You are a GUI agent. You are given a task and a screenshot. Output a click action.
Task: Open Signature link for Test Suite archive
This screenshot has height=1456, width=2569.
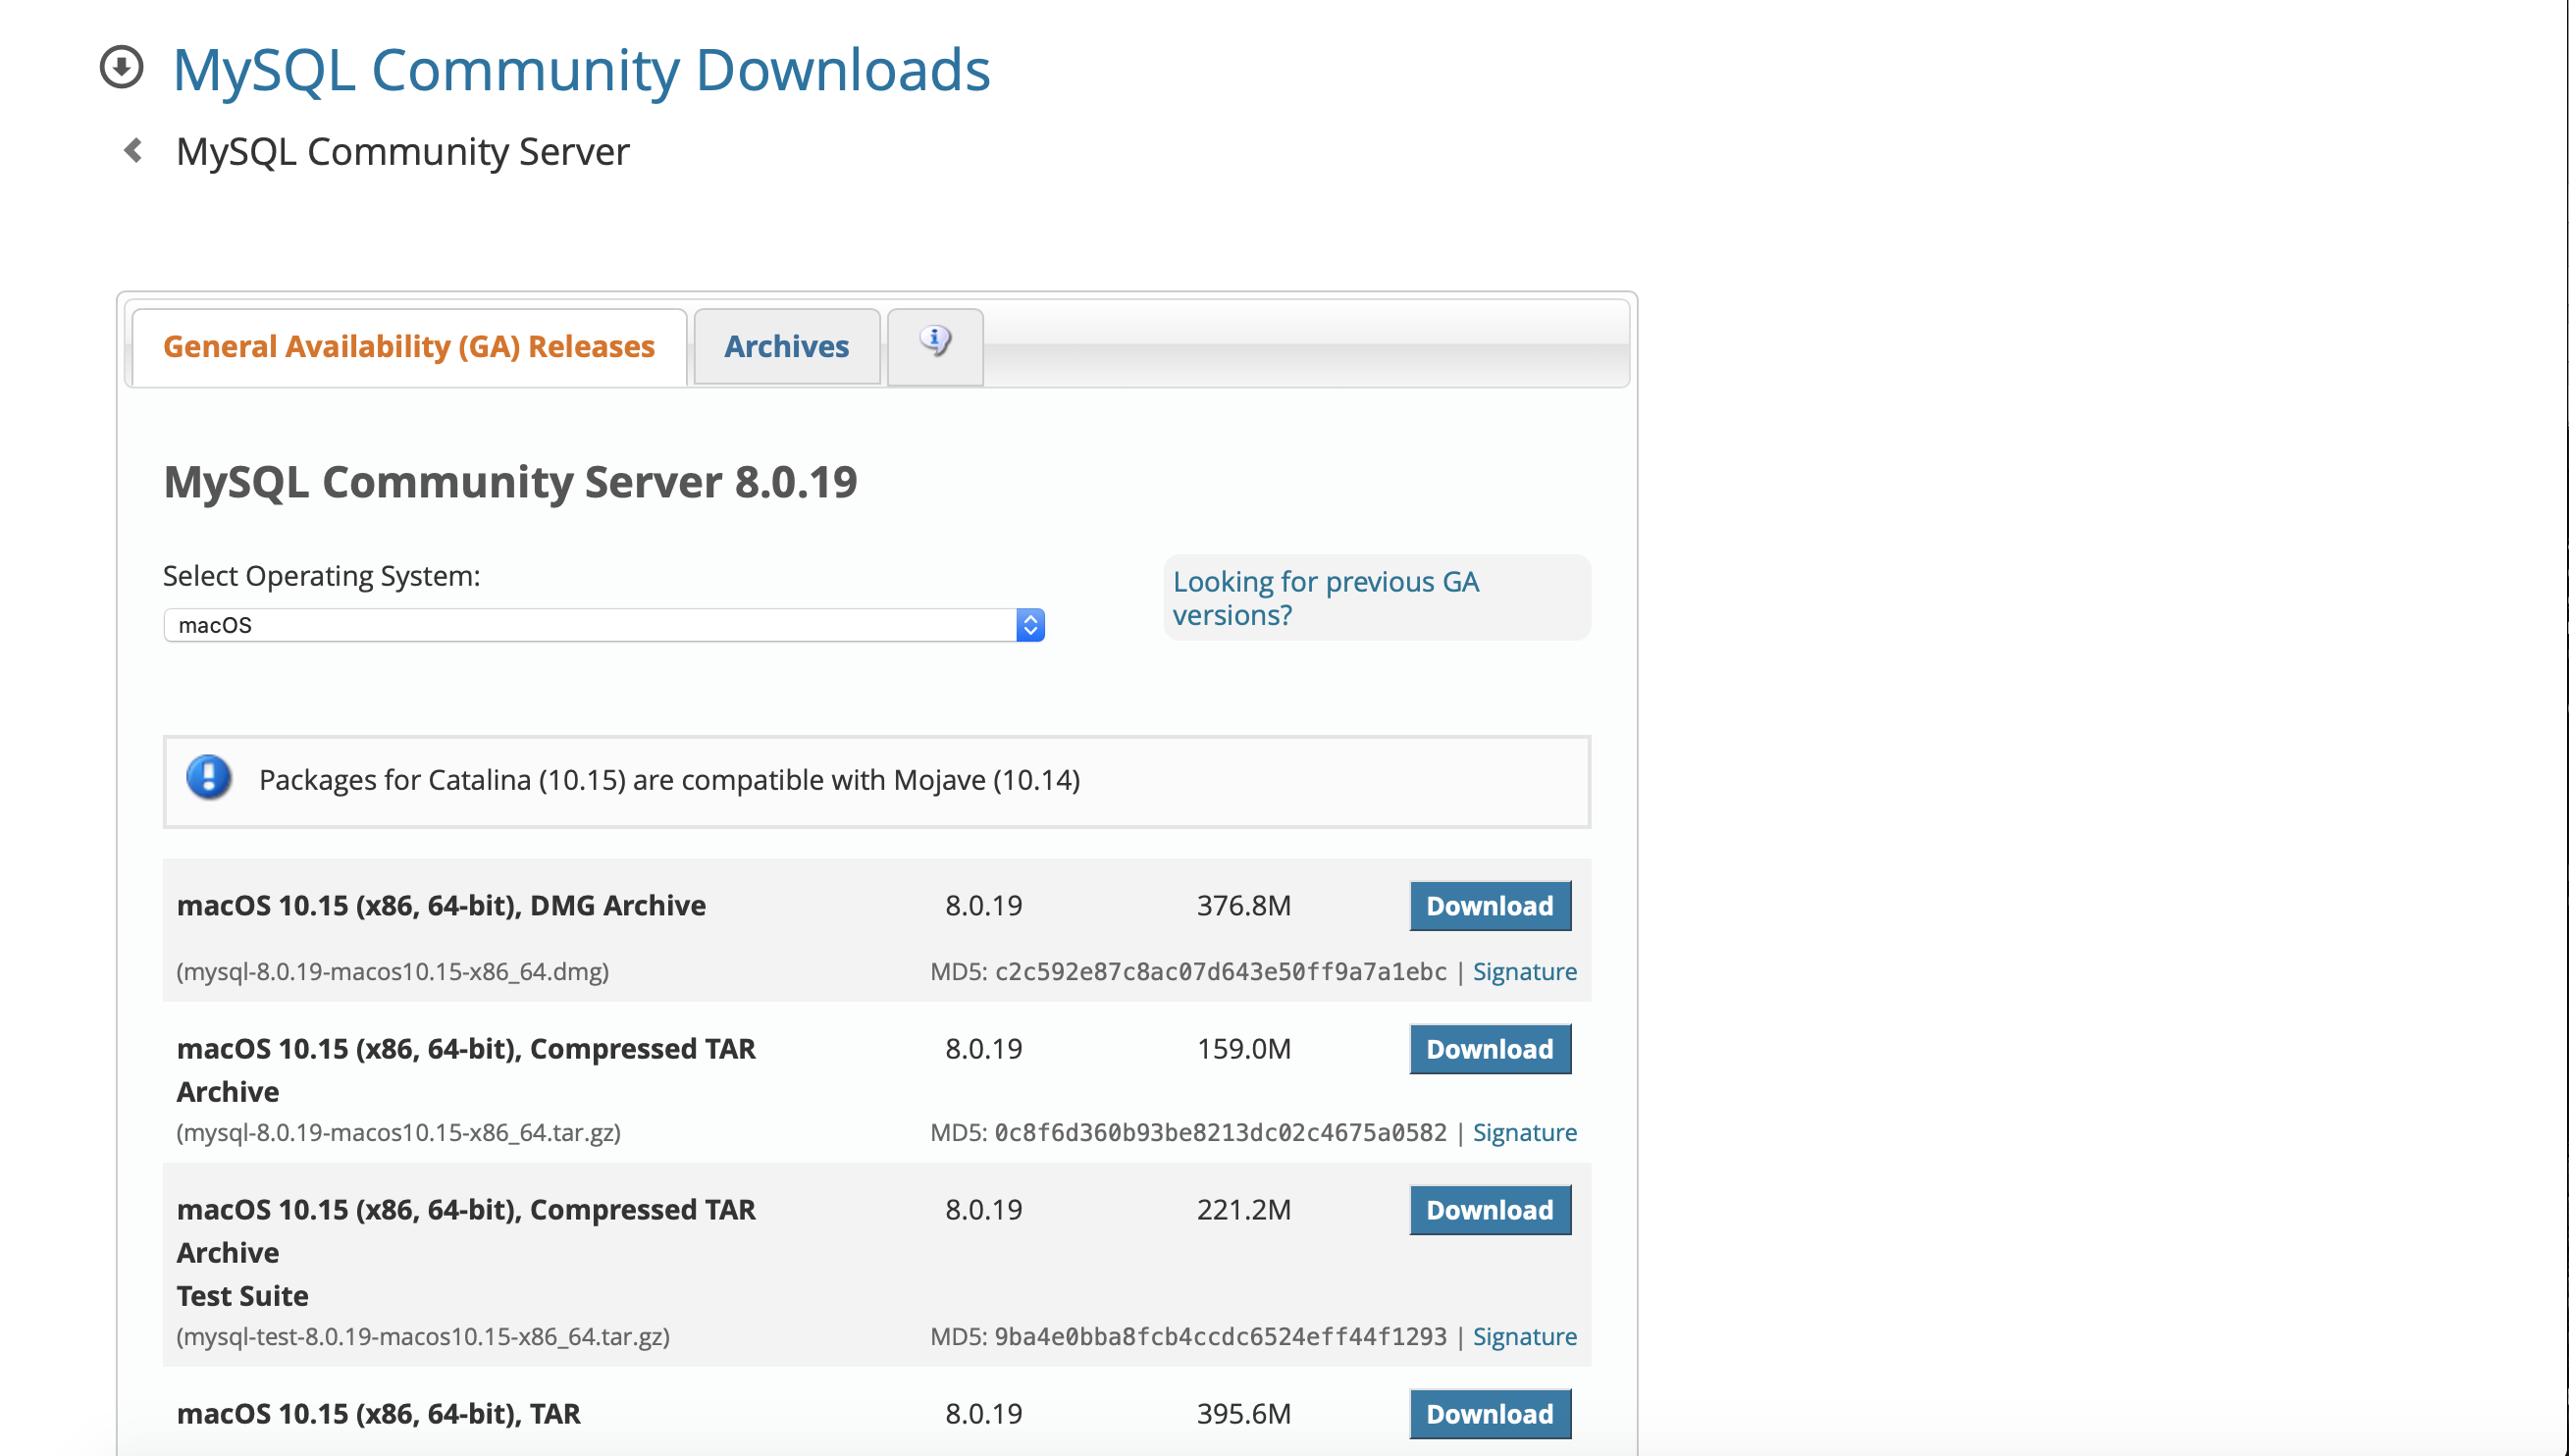click(1524, 1336)
